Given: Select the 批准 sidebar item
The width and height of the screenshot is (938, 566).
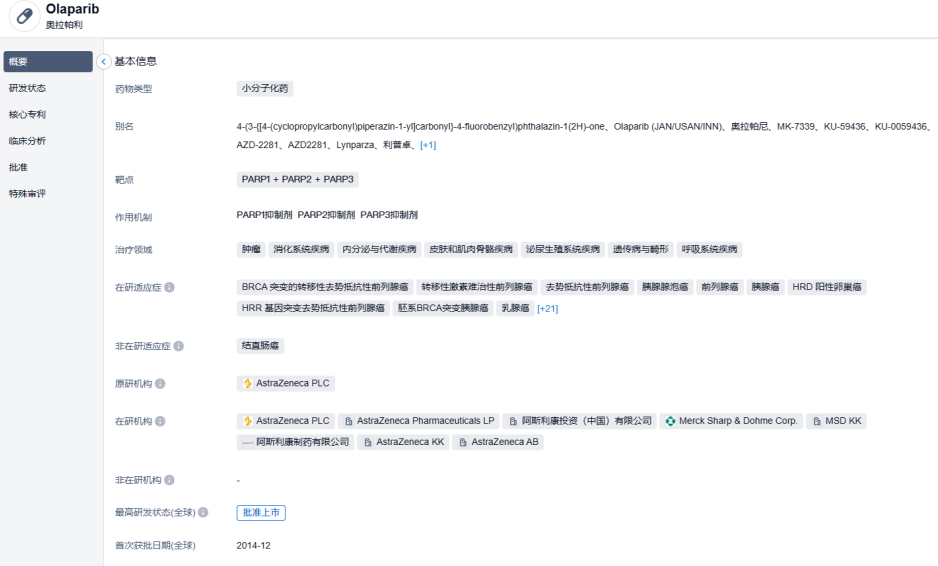Looking at the screenshot, I should 18,167.
